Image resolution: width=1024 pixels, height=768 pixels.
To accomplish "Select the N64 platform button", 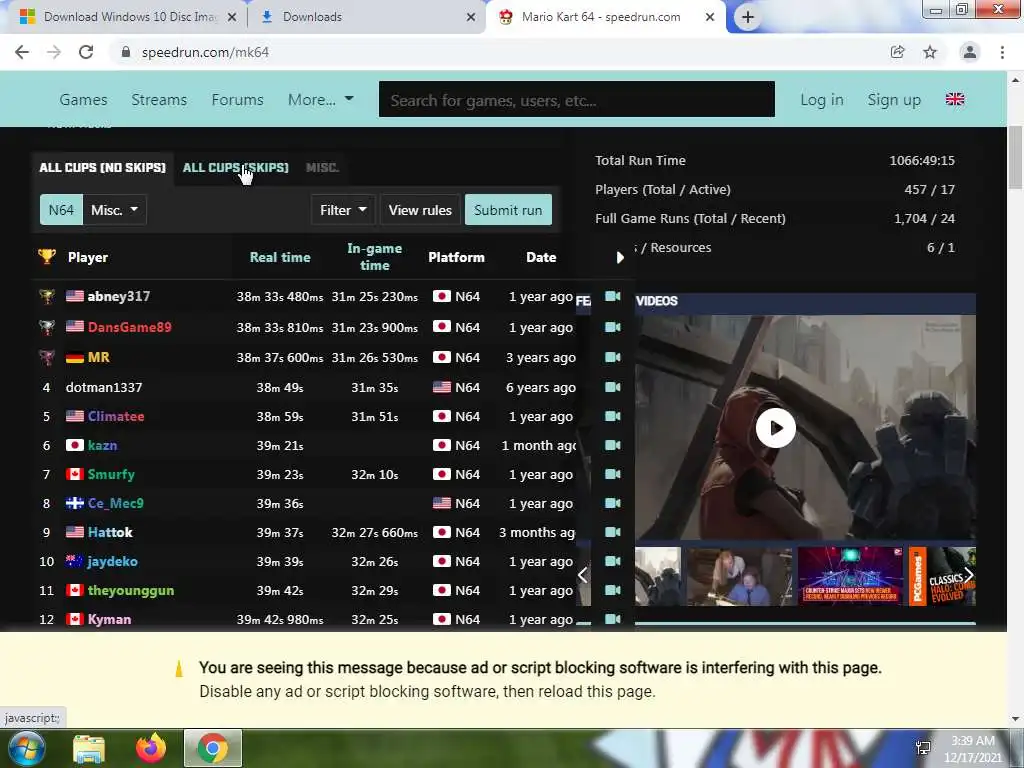I will click(61, 210).
